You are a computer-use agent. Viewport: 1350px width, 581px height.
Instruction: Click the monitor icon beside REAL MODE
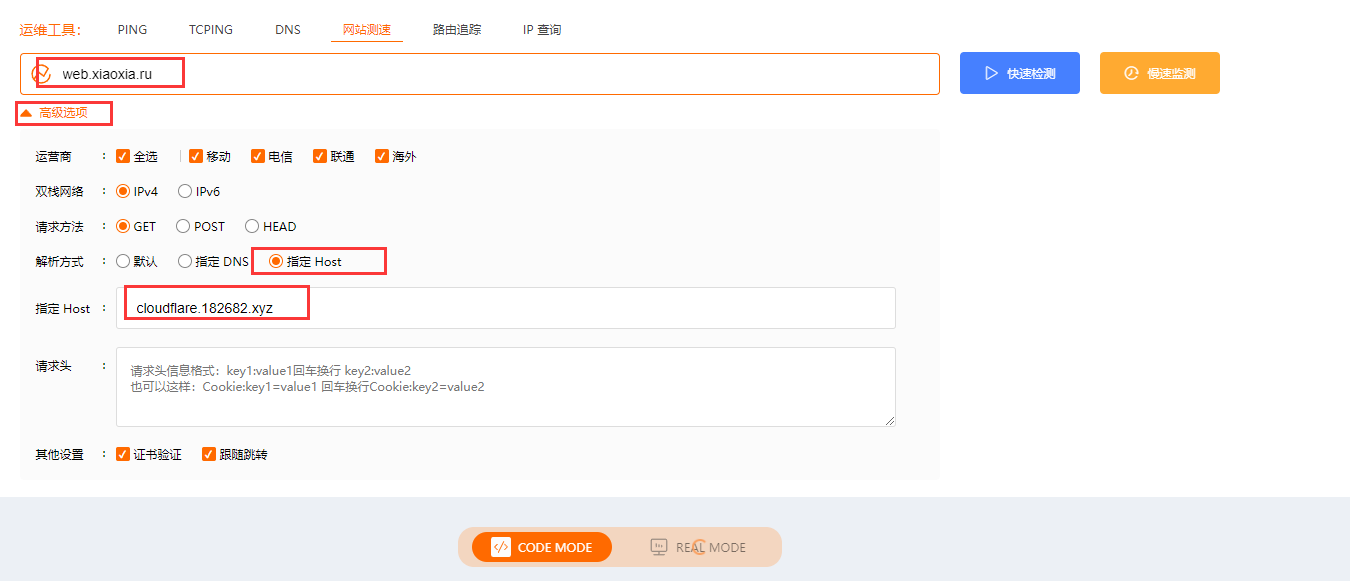pos(659,547)
